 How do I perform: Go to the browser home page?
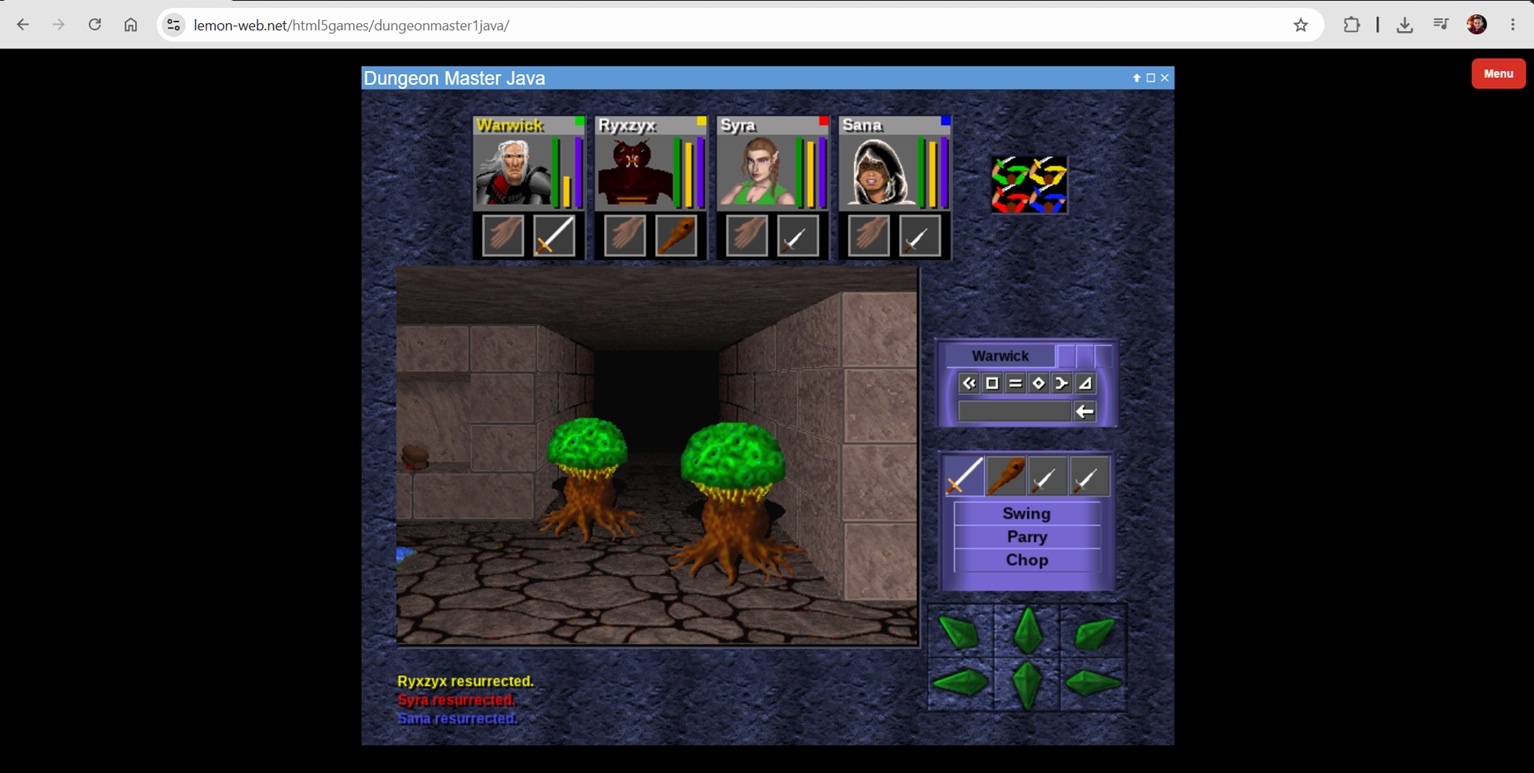coord(130,25)
